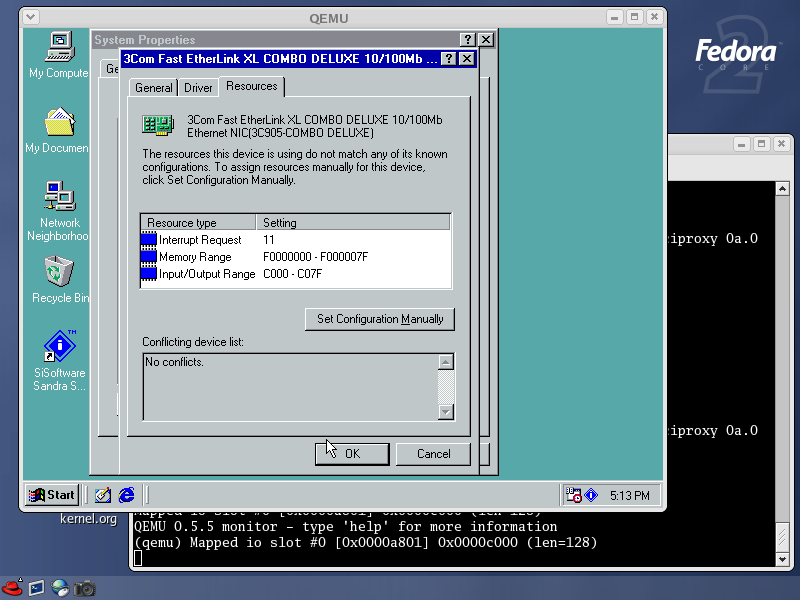Launch Internet Explorer from quick launch
This screenshot has width=800, height=600.
tap(127, 495)
